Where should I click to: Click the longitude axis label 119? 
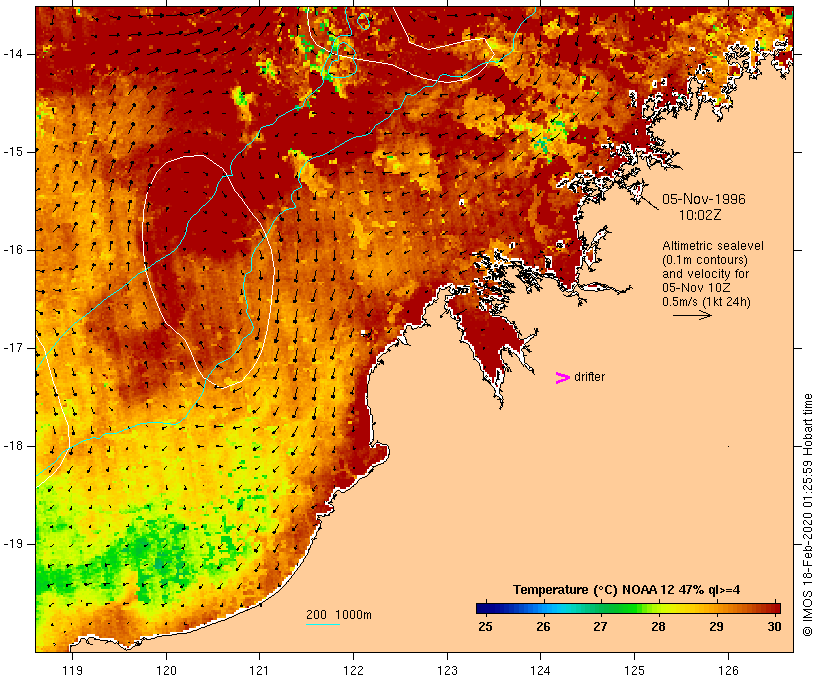pyautogui.click(x=72, y=671)
